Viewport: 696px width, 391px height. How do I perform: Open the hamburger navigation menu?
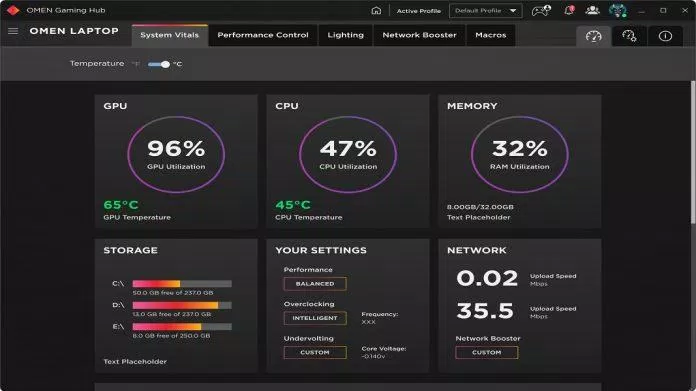(x=13, y=31)
